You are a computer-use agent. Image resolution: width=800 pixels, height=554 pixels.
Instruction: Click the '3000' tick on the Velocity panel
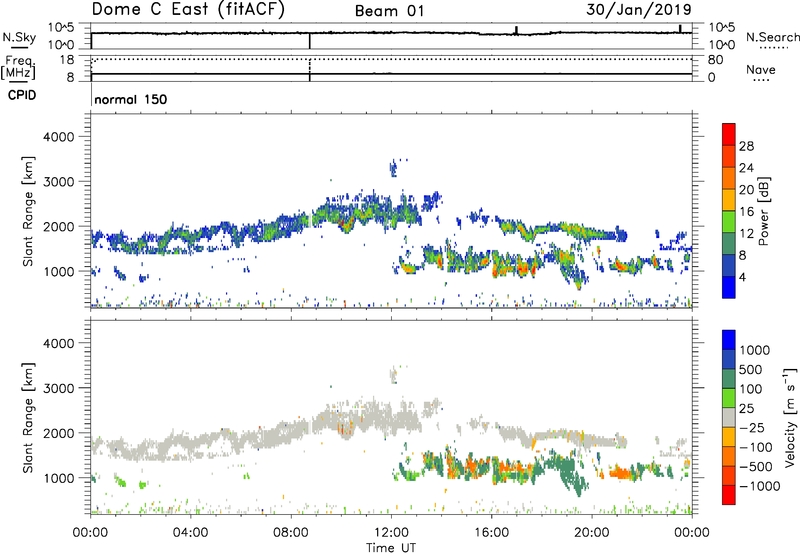59,388
